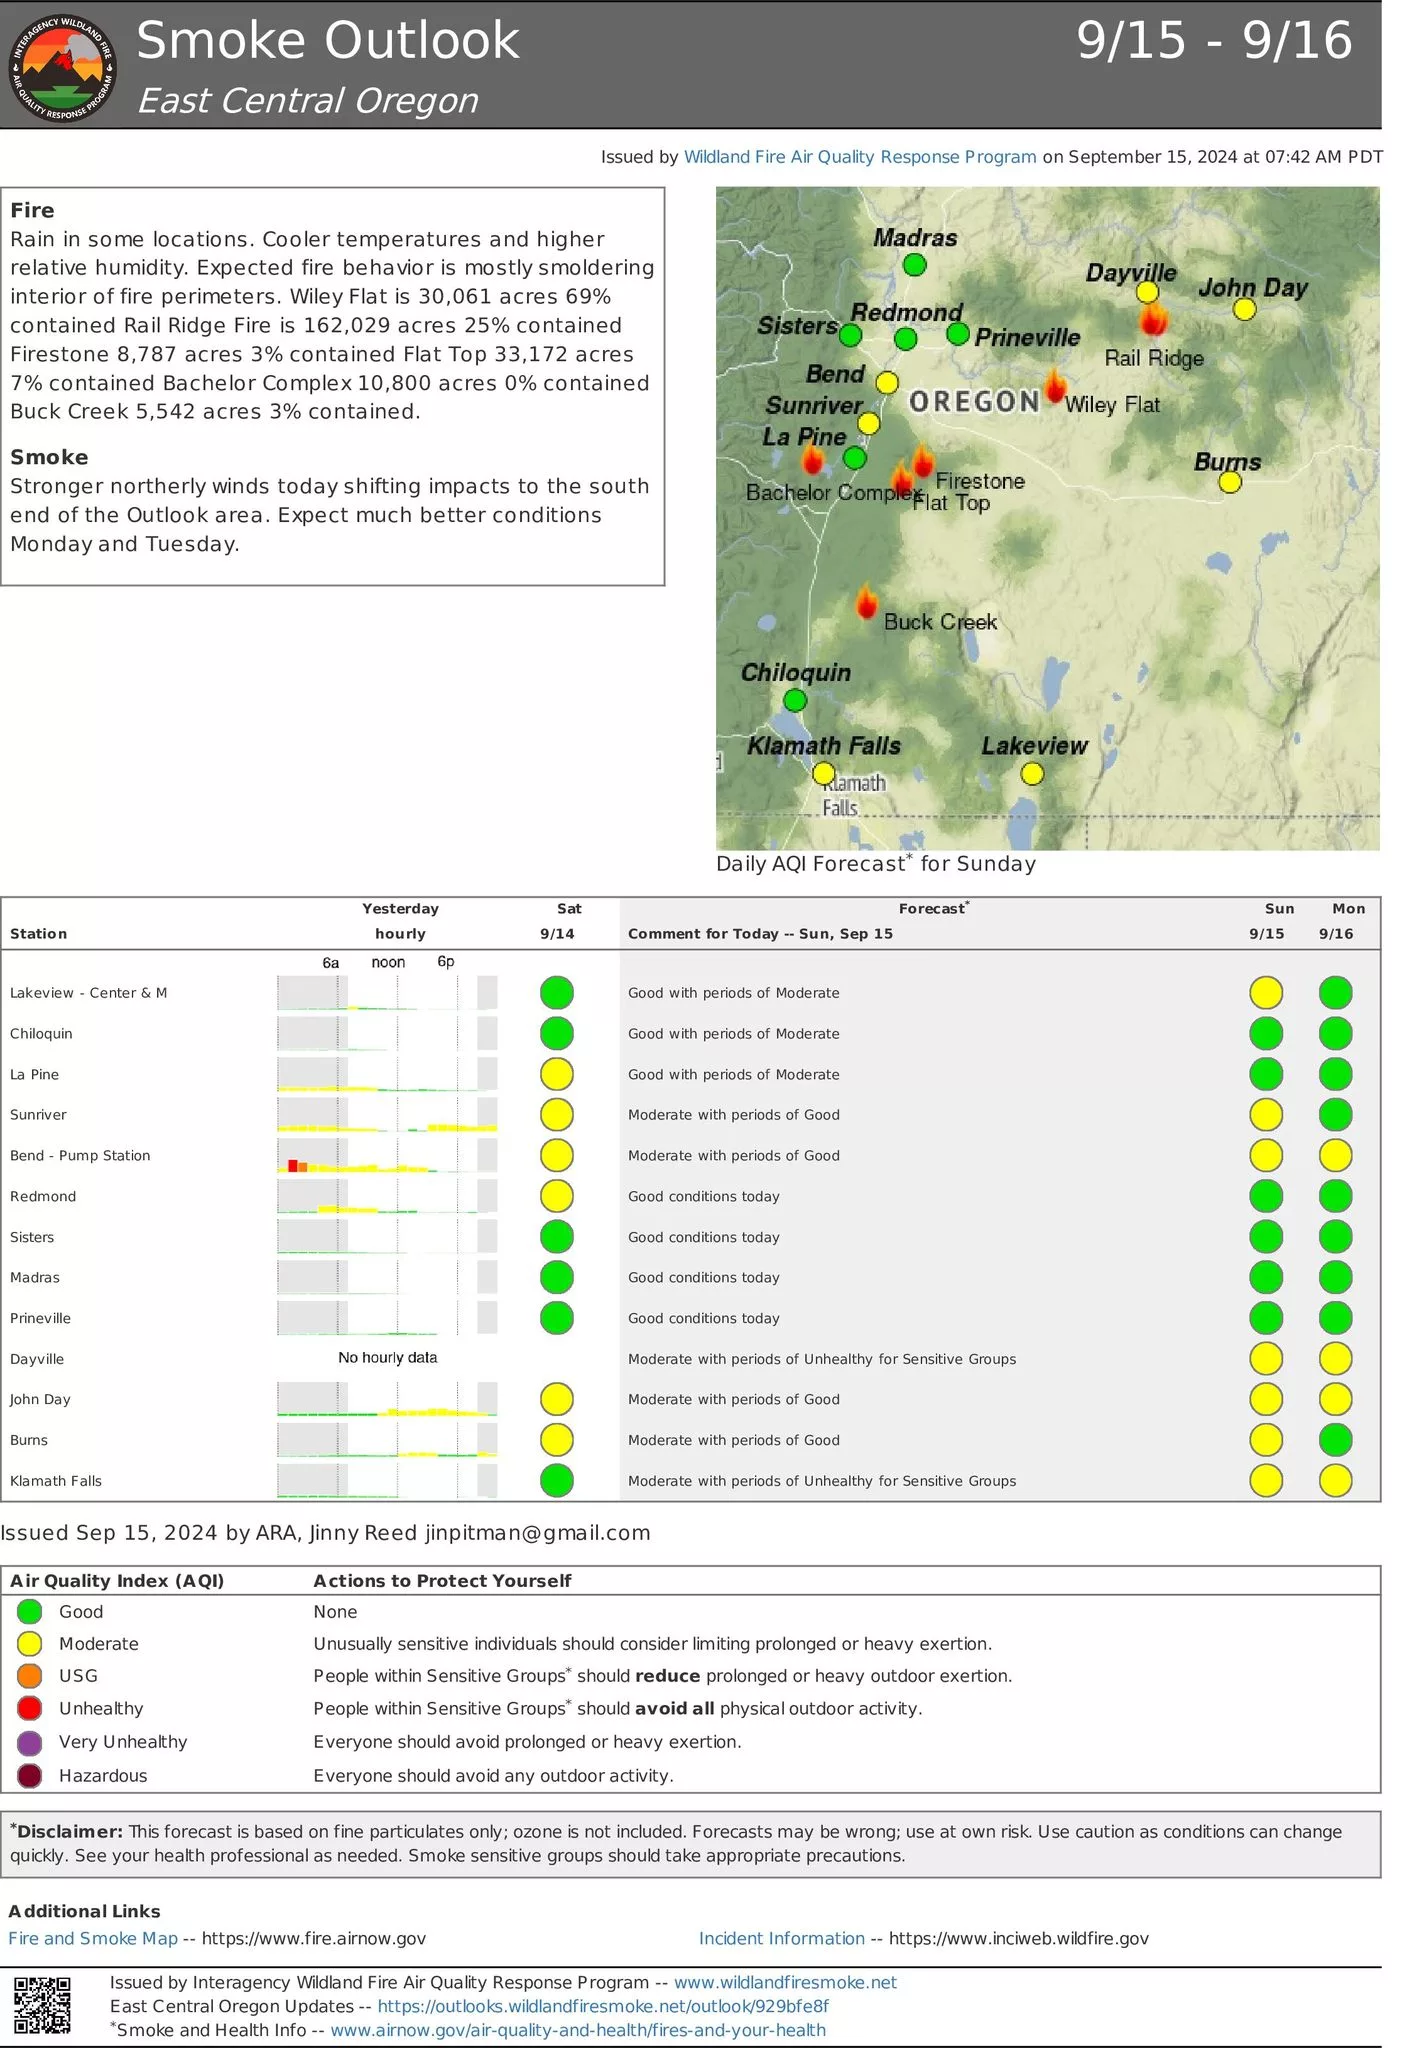Click the 'Chiloquin' station name in table

(x=41, y=1034)
